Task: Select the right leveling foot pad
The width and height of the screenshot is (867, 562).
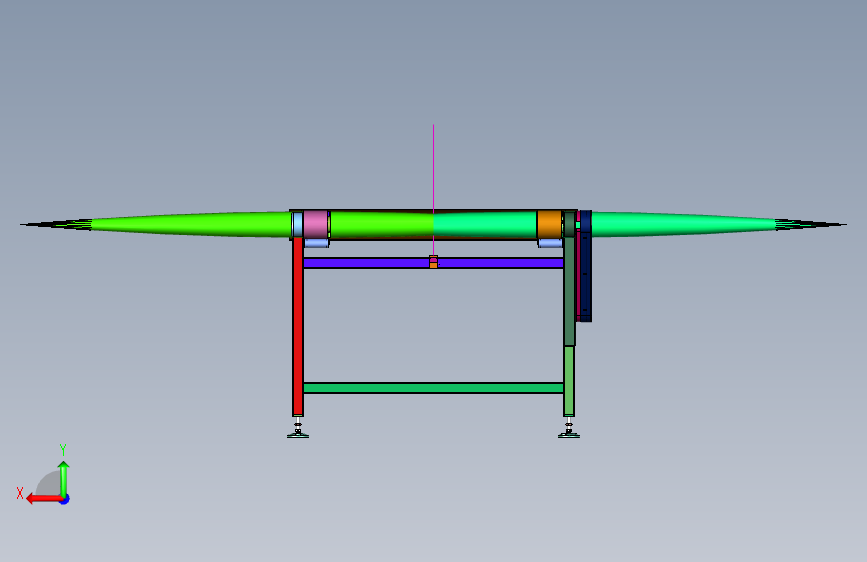Action: (x=569, y=435)
